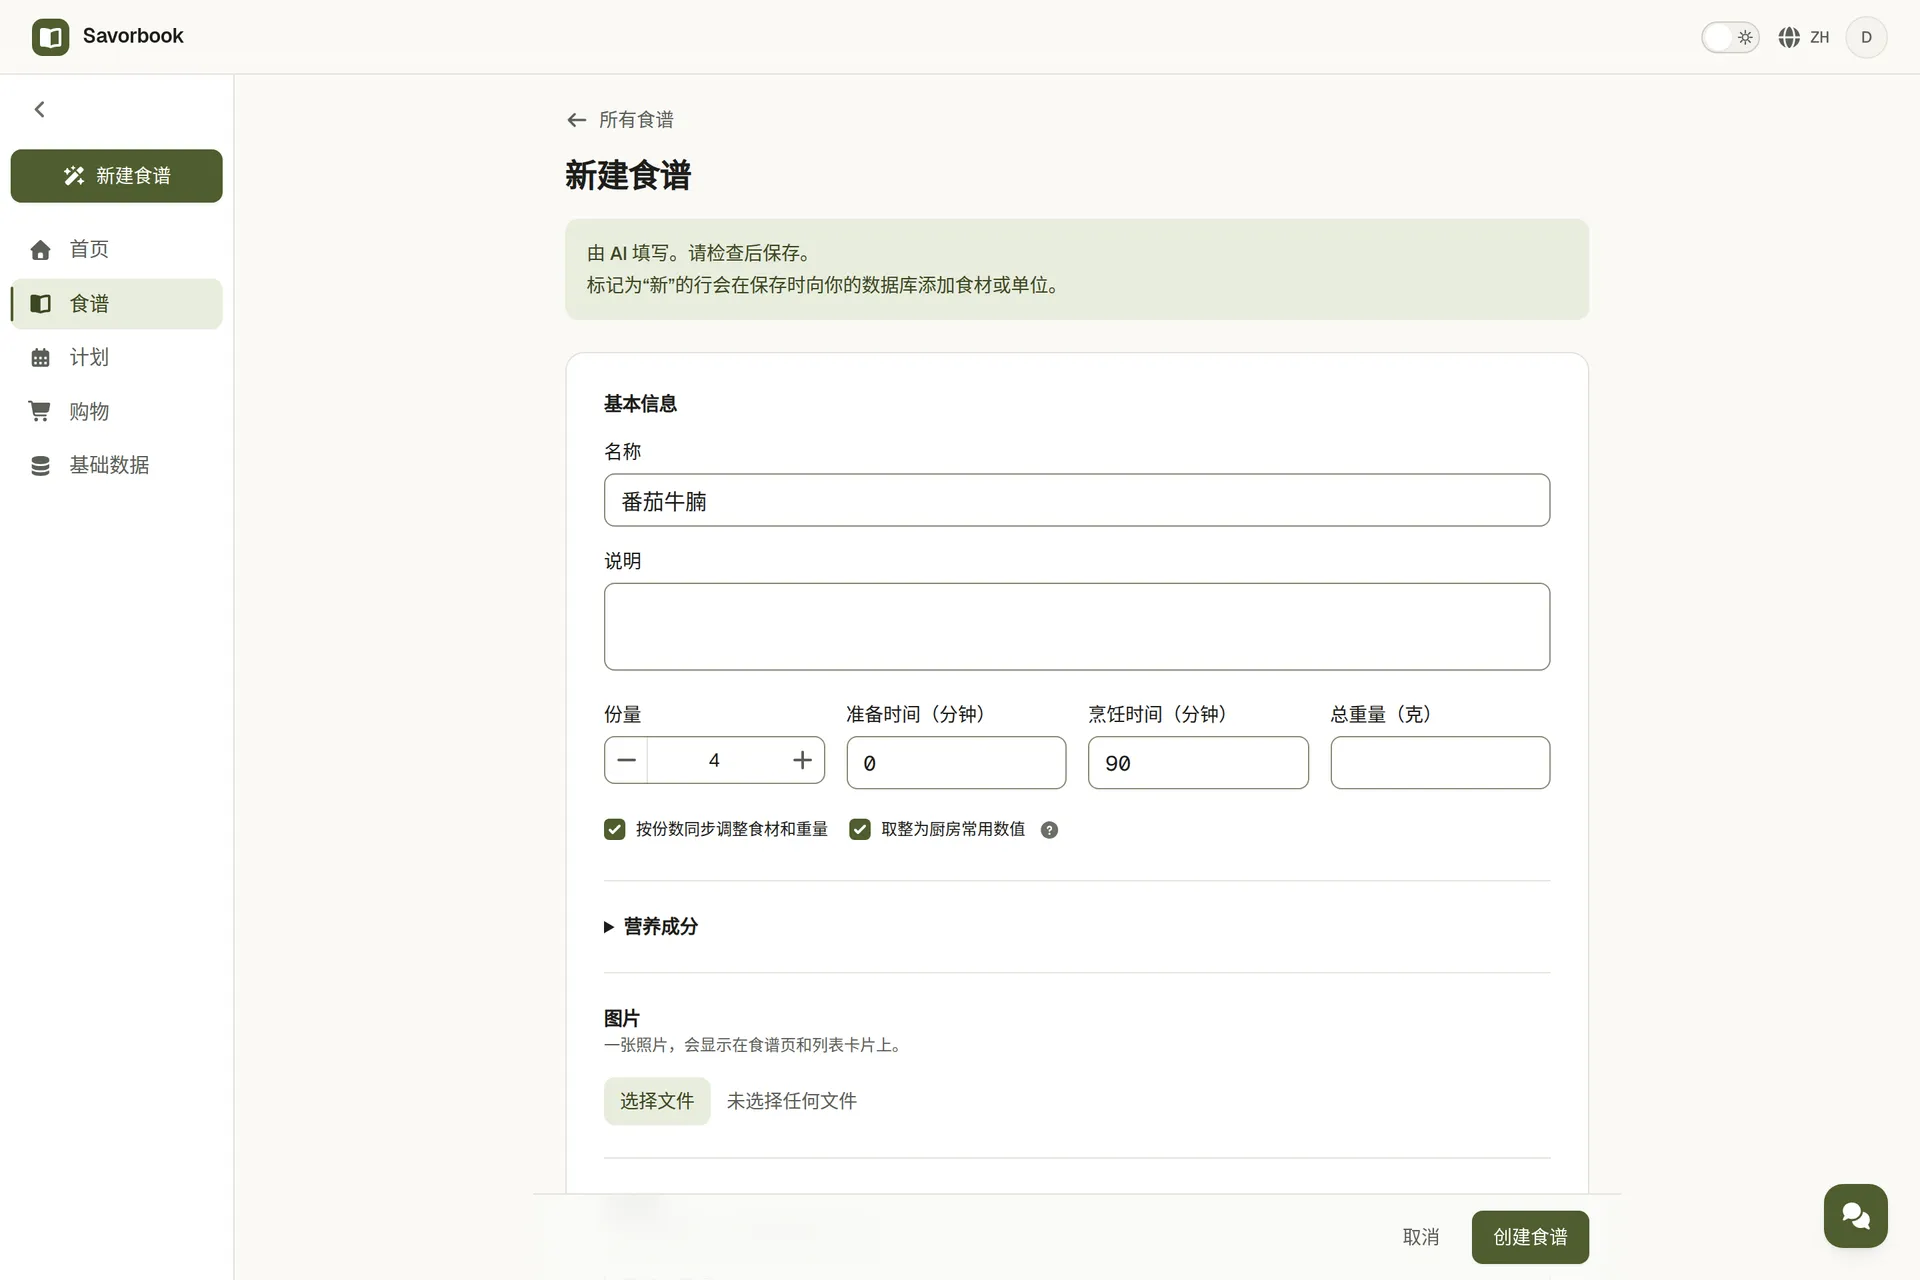Select the 食谱 sidebar item
Screen dimensions: 1920x1280
117,303
